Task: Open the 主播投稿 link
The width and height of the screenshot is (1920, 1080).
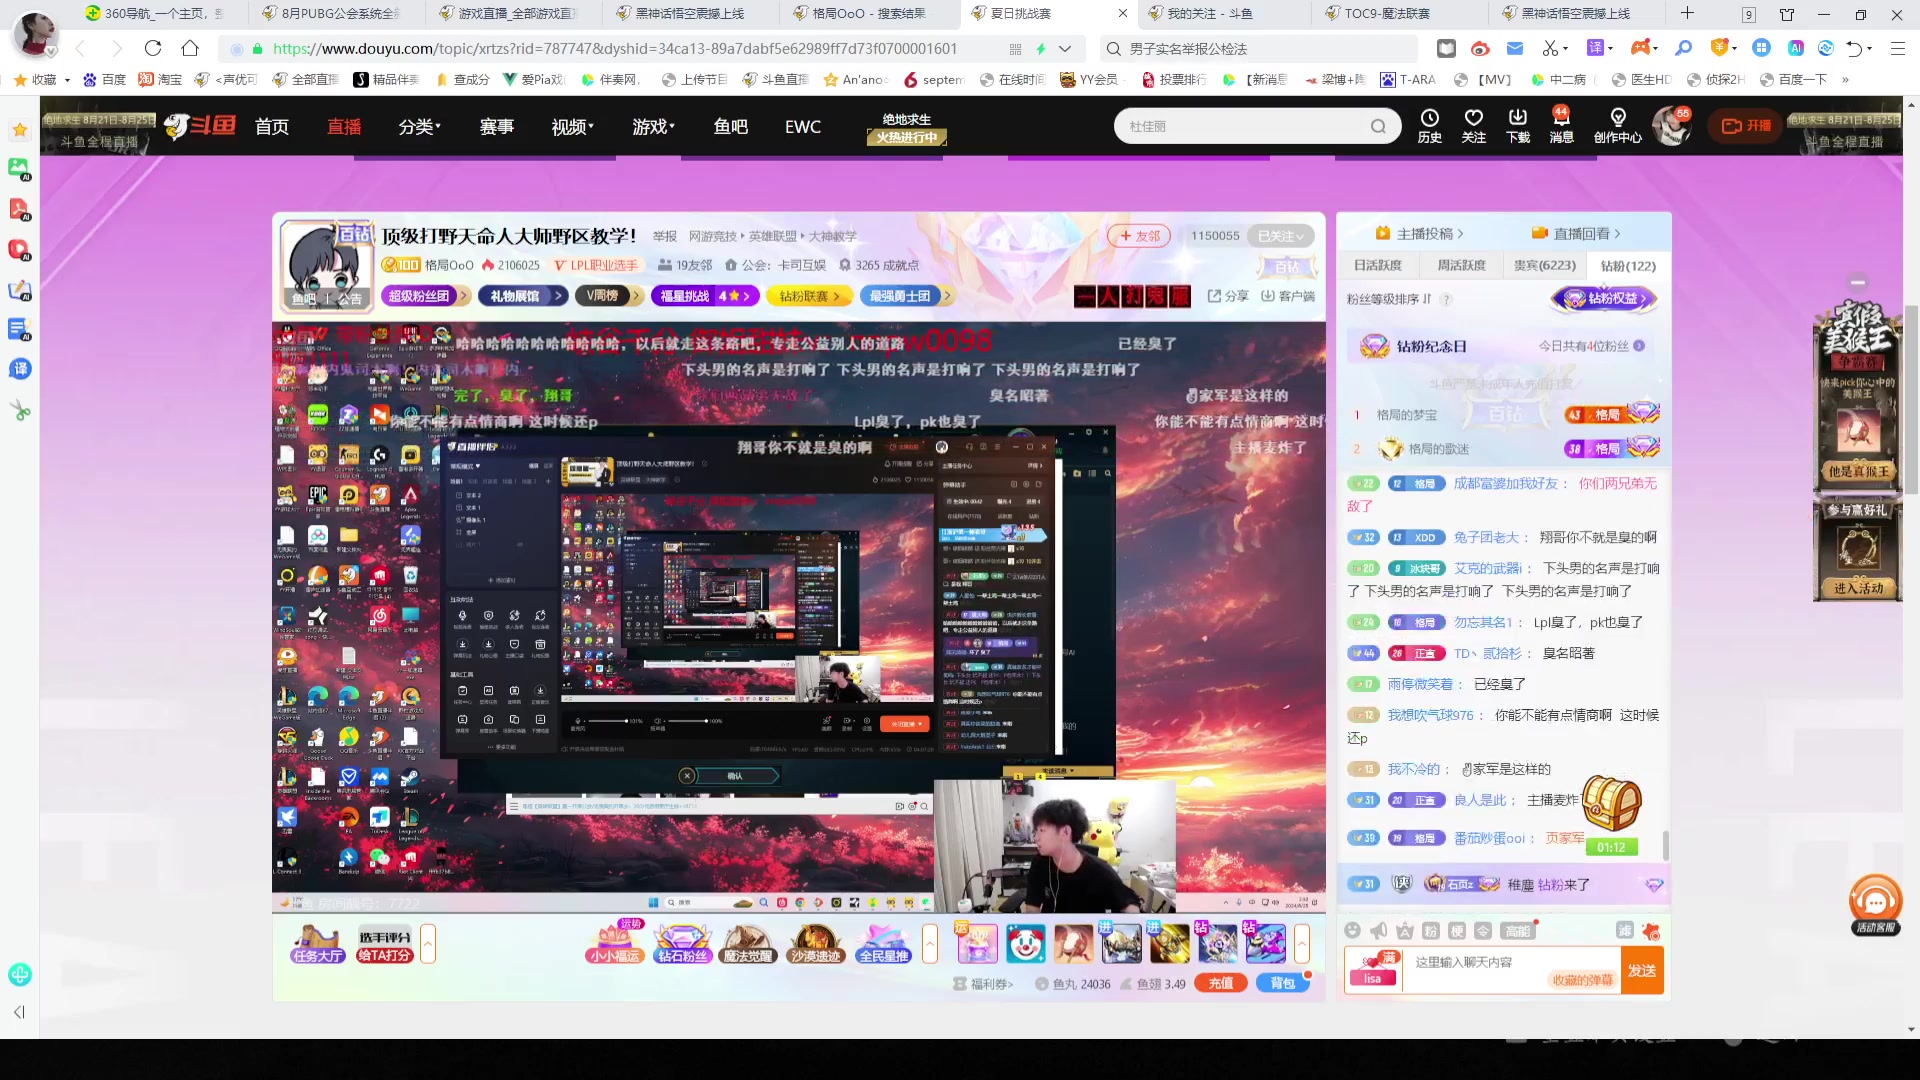Action: (1419, 233)
